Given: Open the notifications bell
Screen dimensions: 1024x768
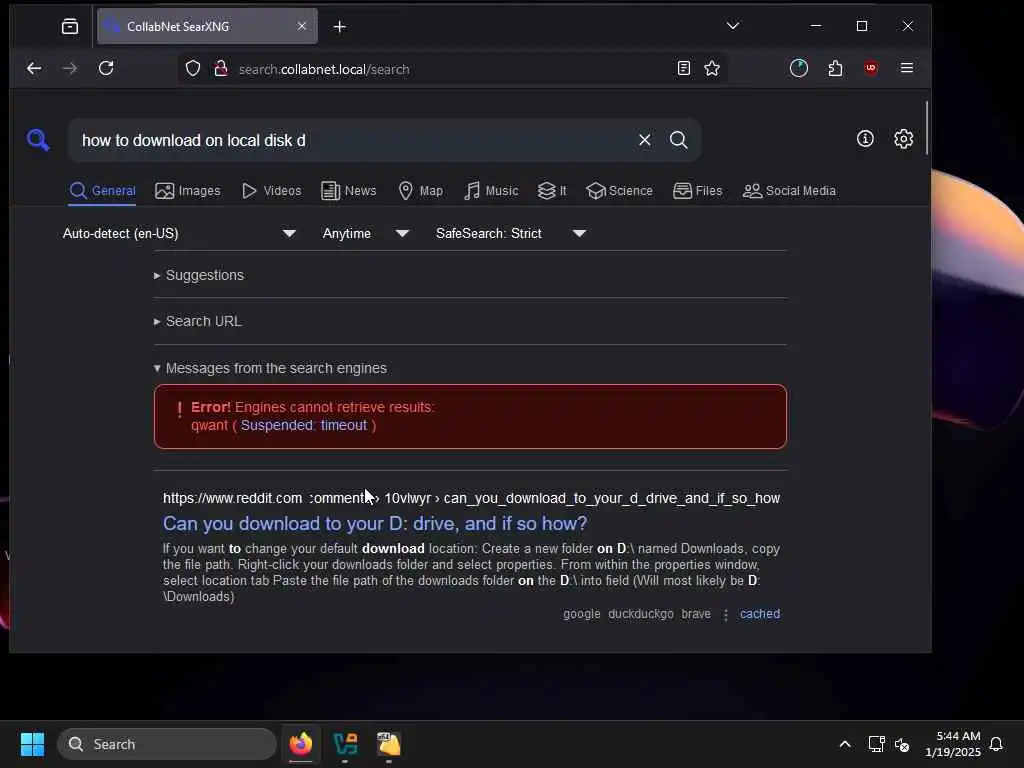Looking at the screenshot, I should tap(996, 744).
